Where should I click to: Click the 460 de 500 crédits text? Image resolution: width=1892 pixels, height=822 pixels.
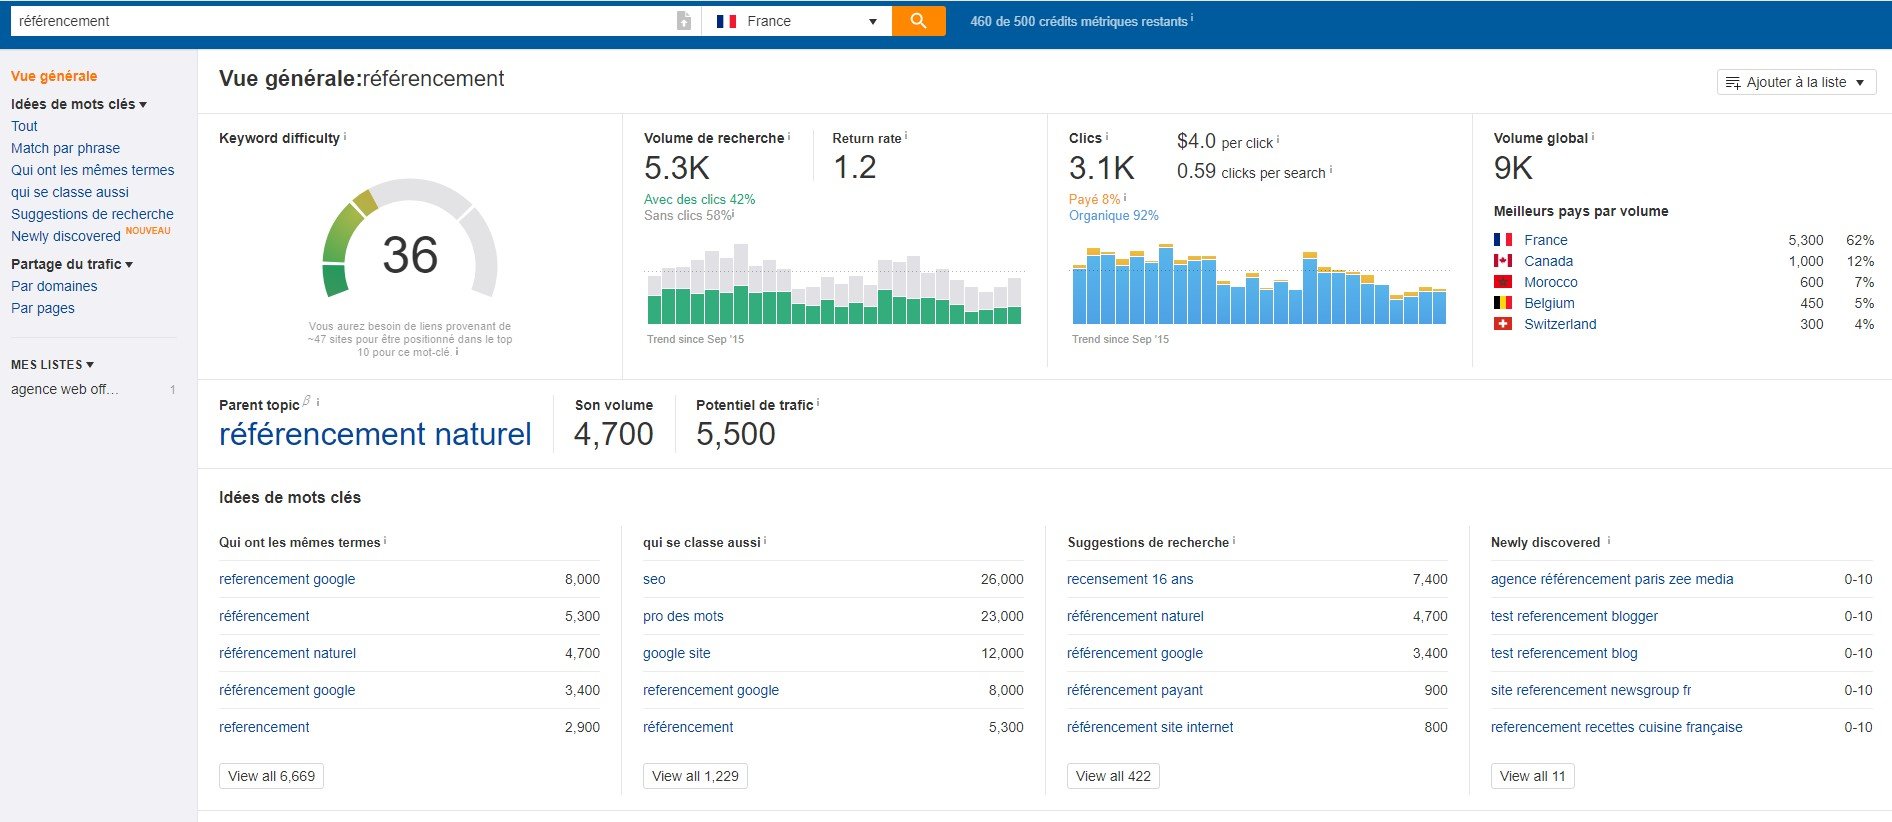tap(1079, 21)
